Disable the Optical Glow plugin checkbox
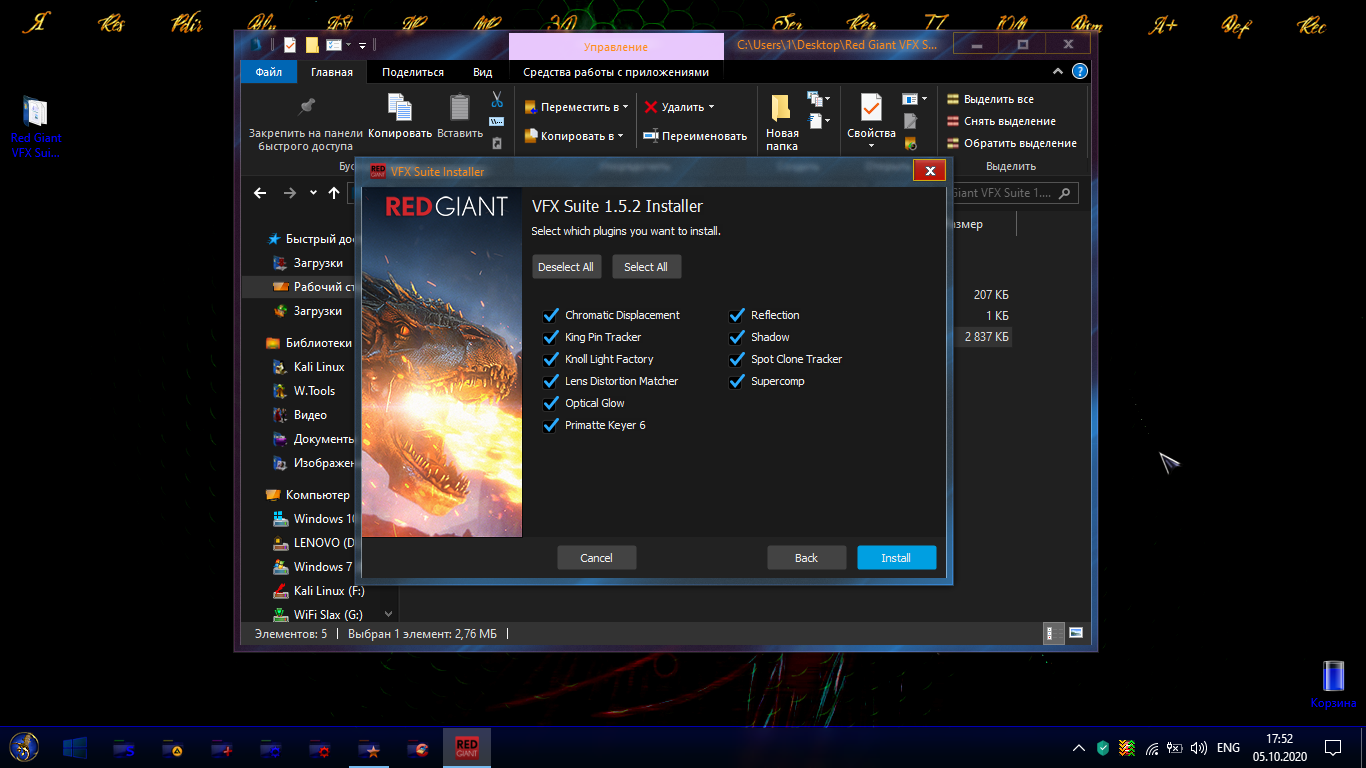Viewport: 1366px width, 768px height. (x=550, y=403)
